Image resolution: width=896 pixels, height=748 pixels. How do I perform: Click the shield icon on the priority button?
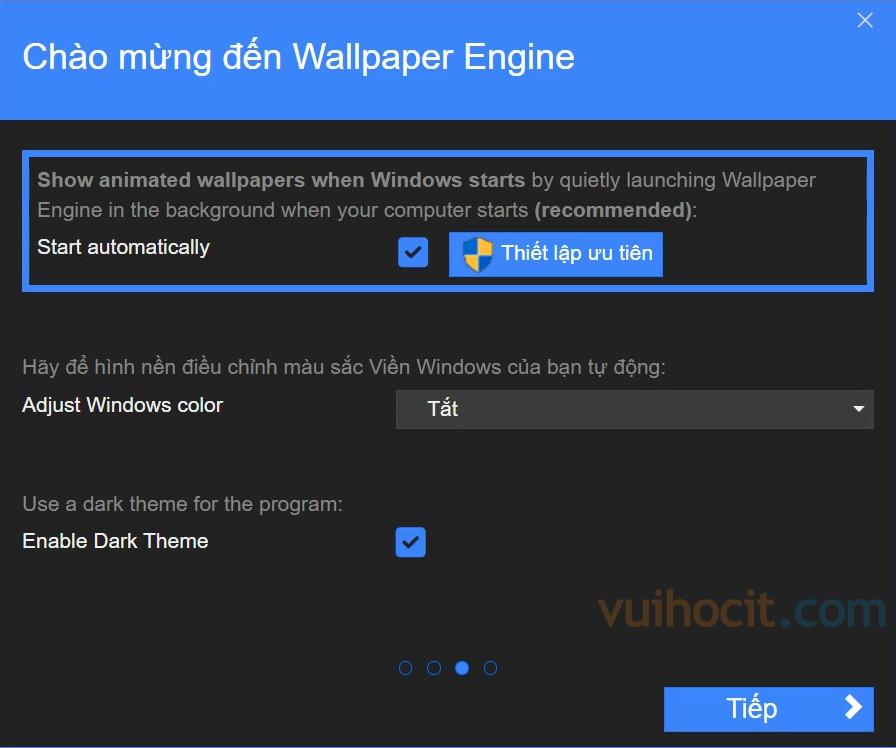477,254
